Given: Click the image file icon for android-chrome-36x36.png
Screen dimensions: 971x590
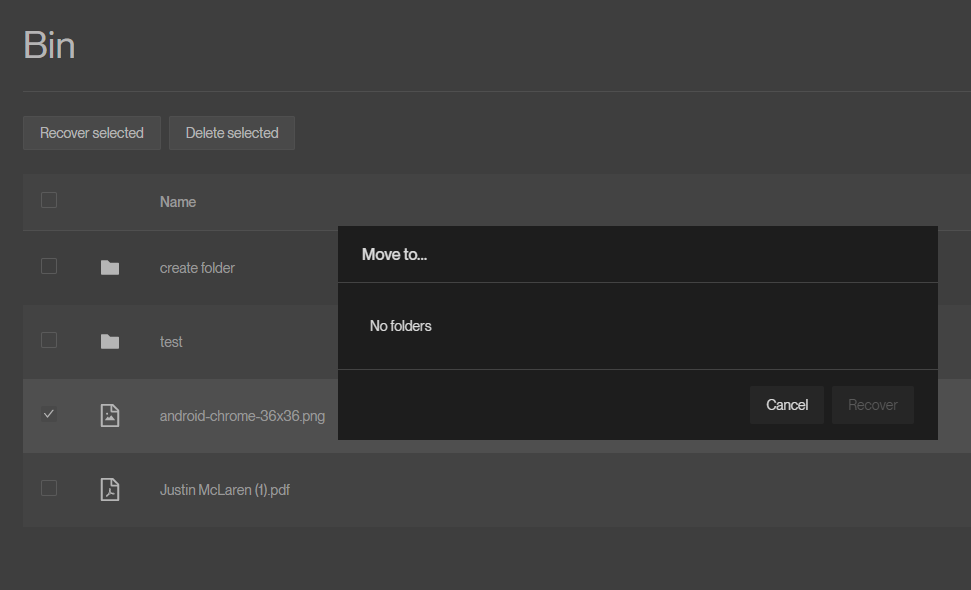Looking at the screenshot, I should tap(110, 415).
